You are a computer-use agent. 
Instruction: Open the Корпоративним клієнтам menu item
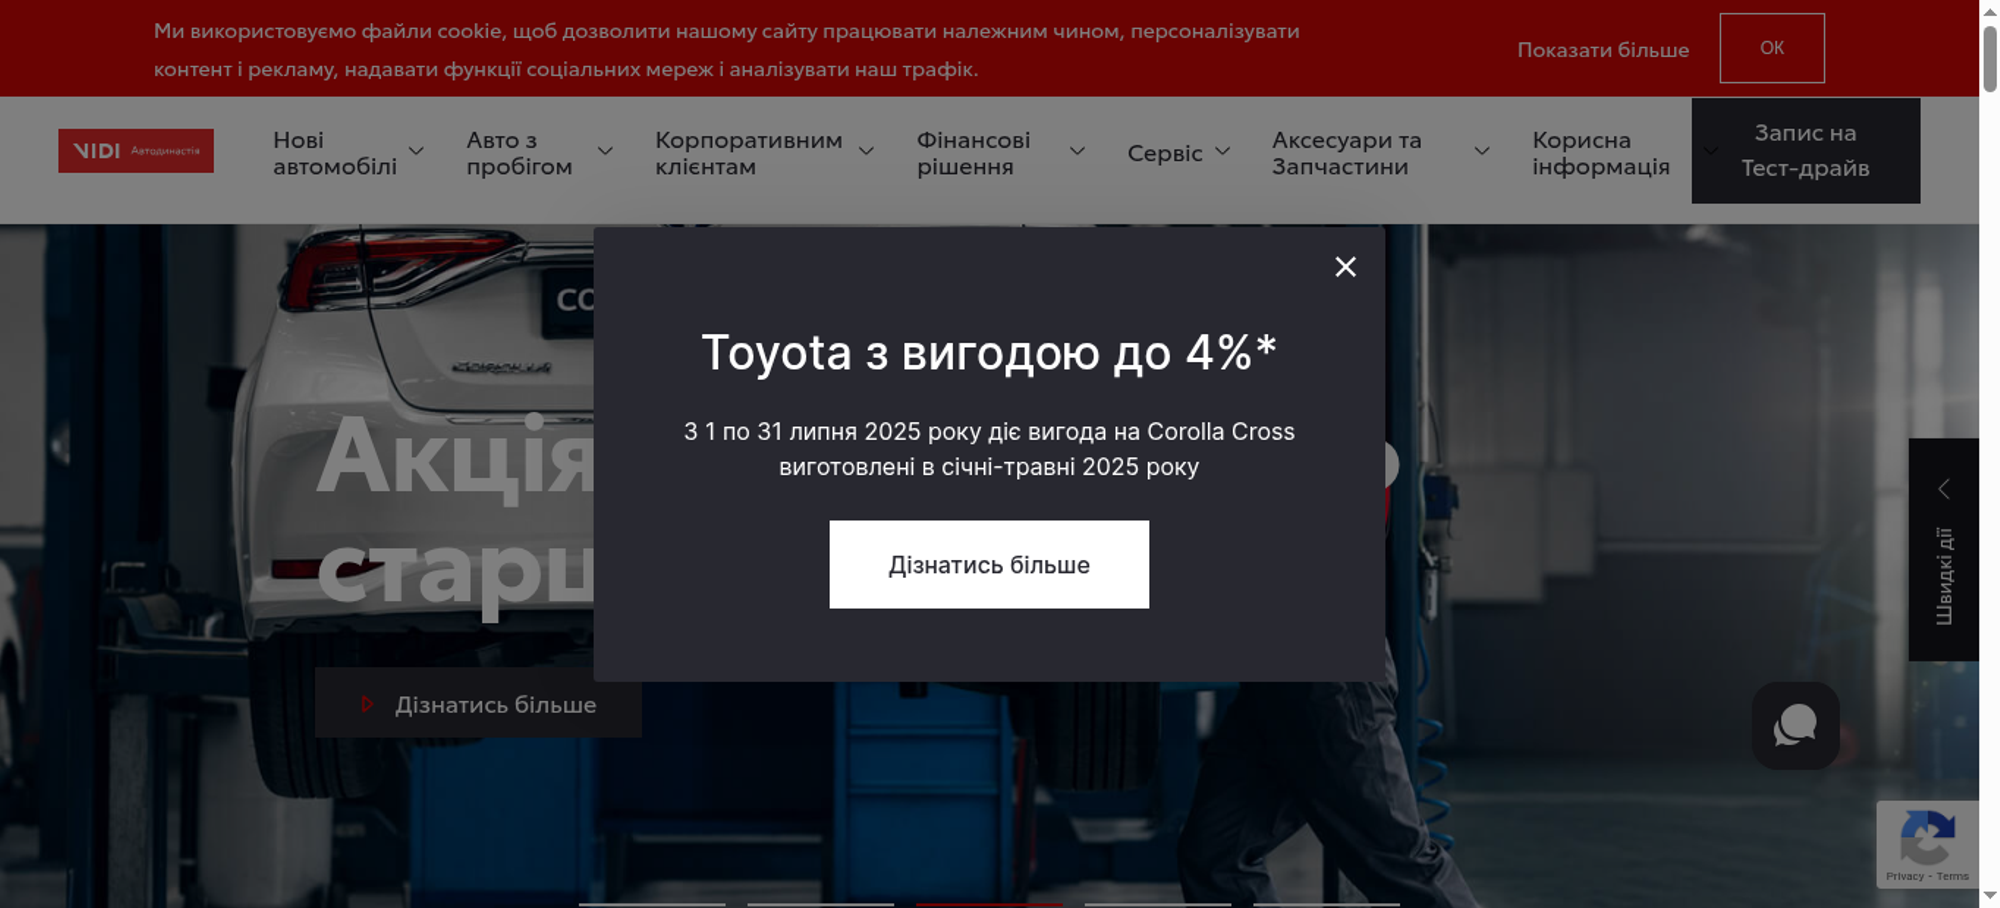(x=748, y=153)
